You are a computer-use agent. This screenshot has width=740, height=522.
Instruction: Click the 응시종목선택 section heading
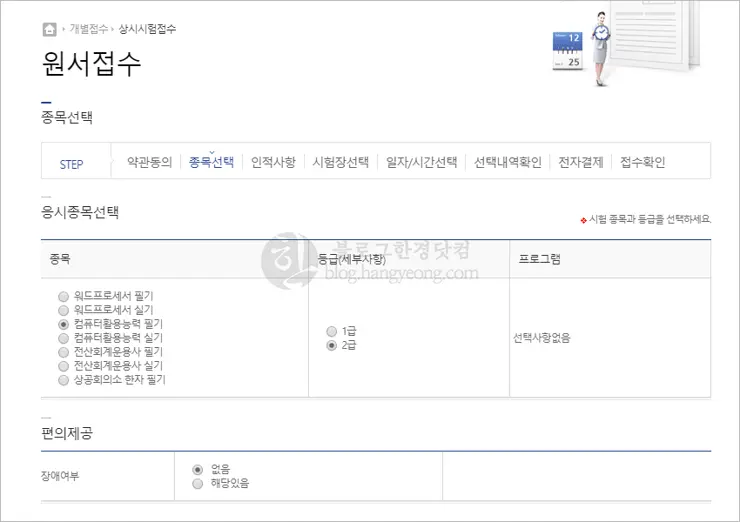[80, 212]
